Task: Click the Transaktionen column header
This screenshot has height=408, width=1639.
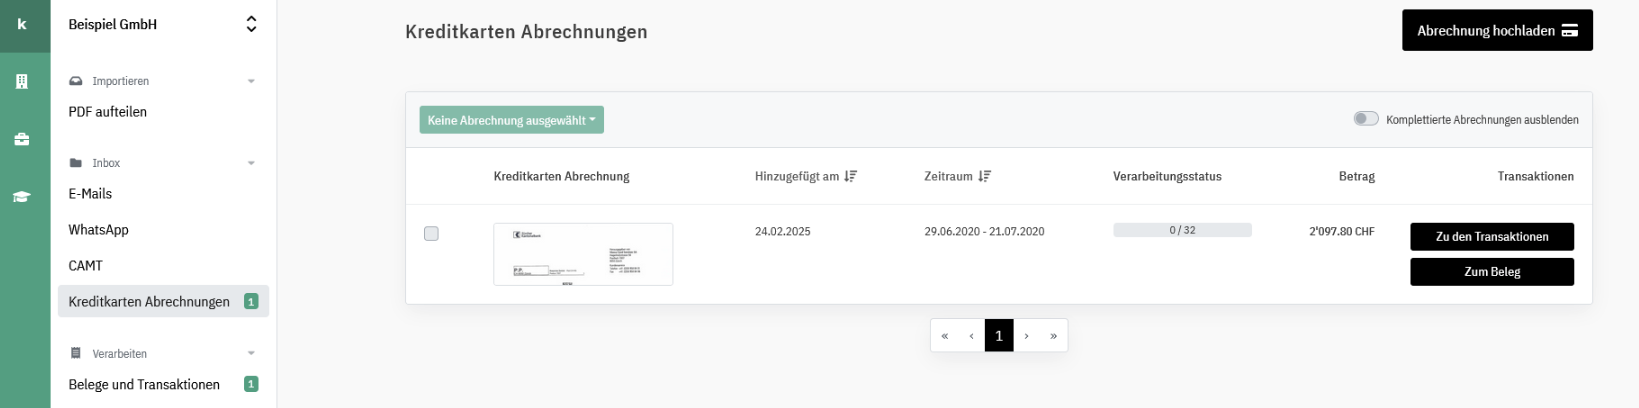Action: coord(1535,177)
